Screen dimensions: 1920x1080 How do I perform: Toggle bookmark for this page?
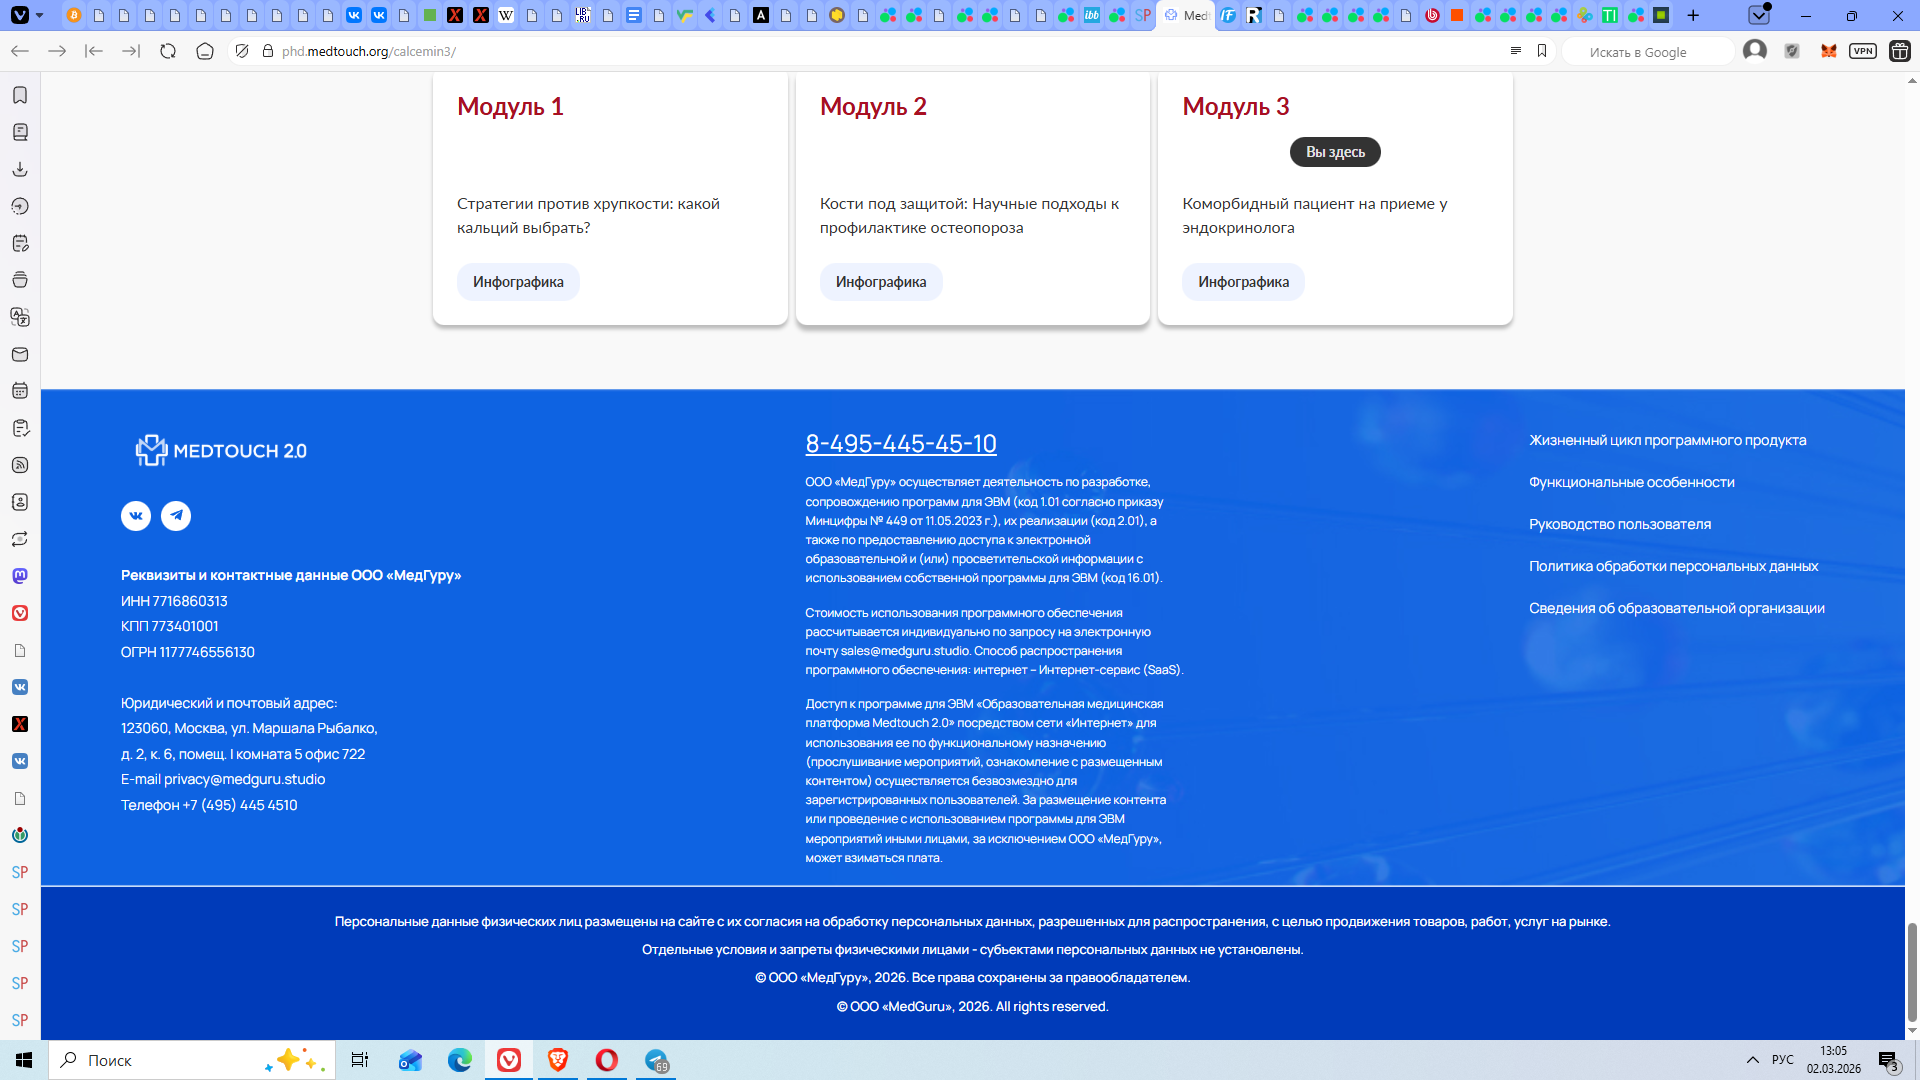click(1542, 51)
